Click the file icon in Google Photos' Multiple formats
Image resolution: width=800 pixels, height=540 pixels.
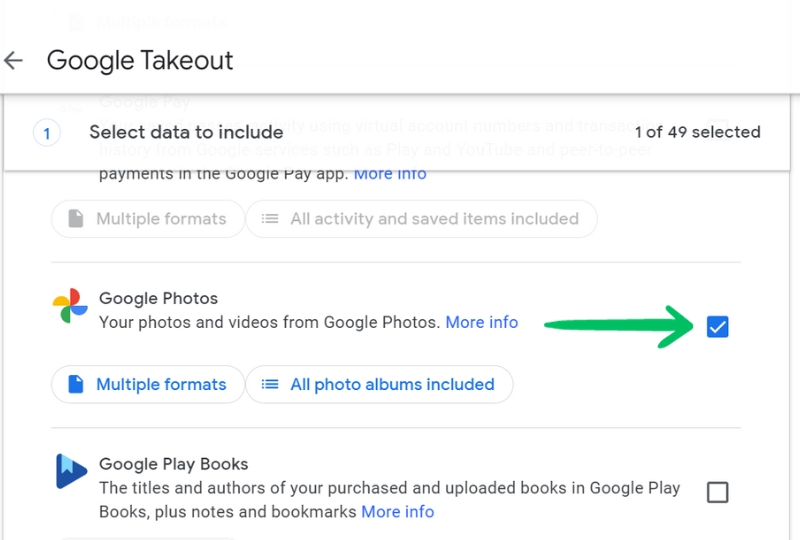pyautogui.click(x=76, y=384)
